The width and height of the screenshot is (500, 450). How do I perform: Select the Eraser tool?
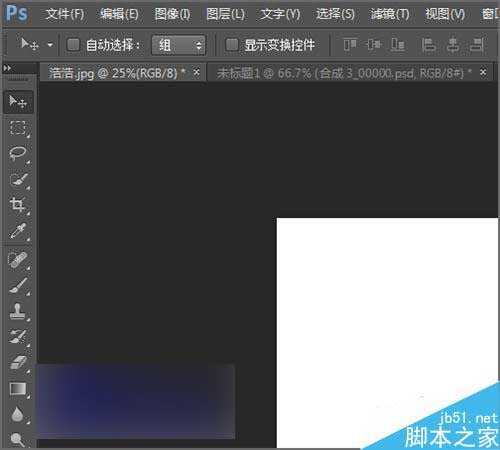click(18, 363)
